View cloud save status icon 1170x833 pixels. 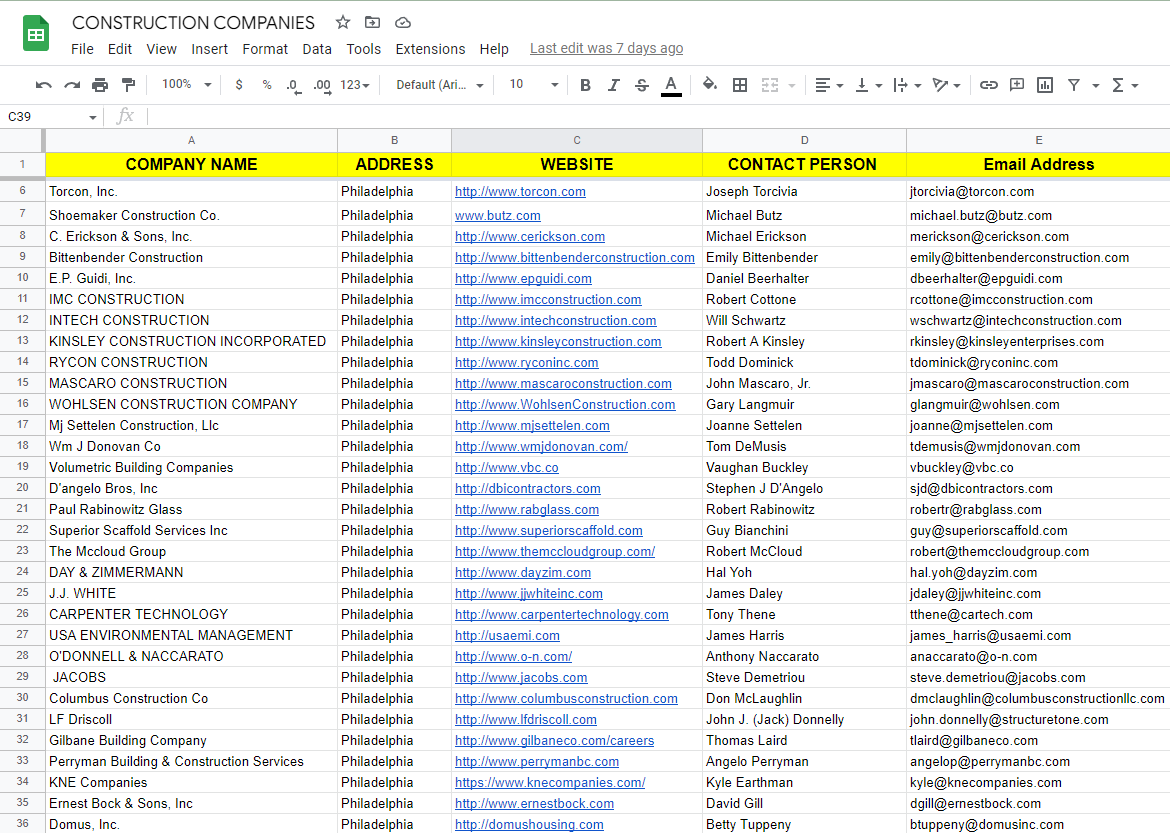tap(402, 22)
